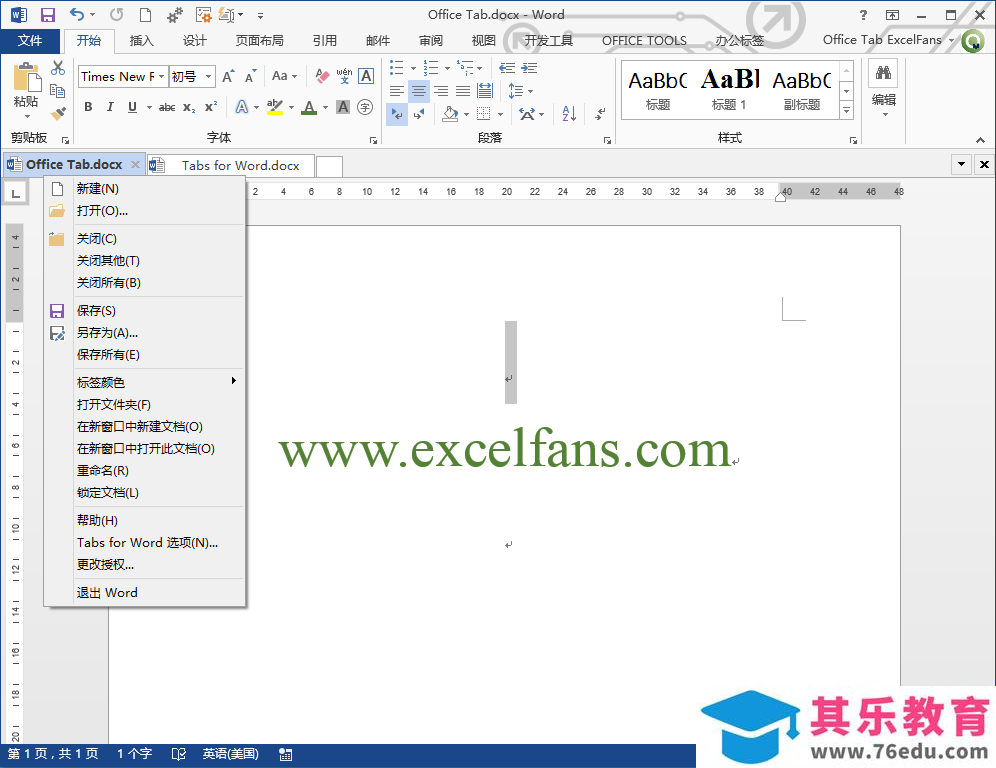Apply font color A swatch
This screenshot has height=768, width=996.
[x=309, y=107]
